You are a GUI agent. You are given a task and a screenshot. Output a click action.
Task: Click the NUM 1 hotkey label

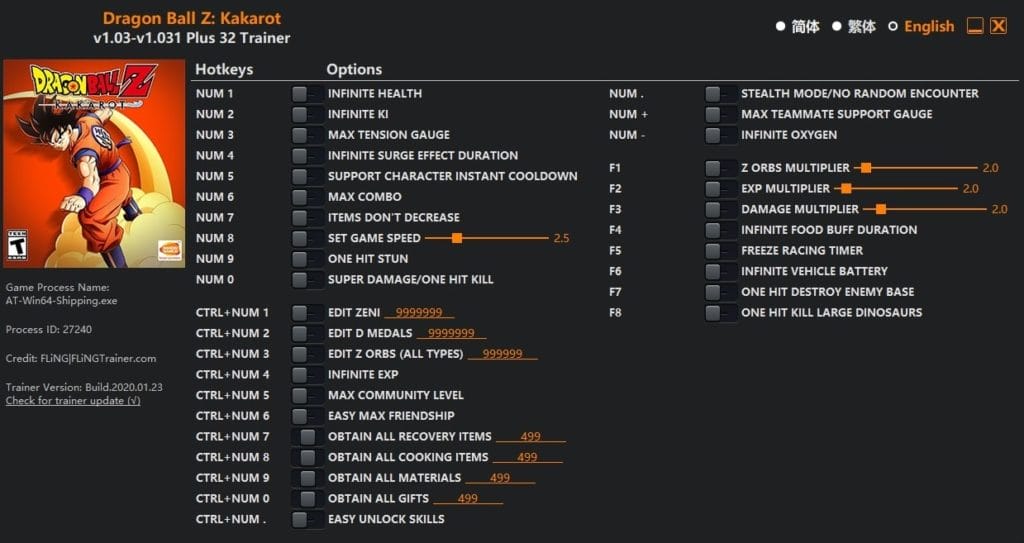[x=214, y=93]
